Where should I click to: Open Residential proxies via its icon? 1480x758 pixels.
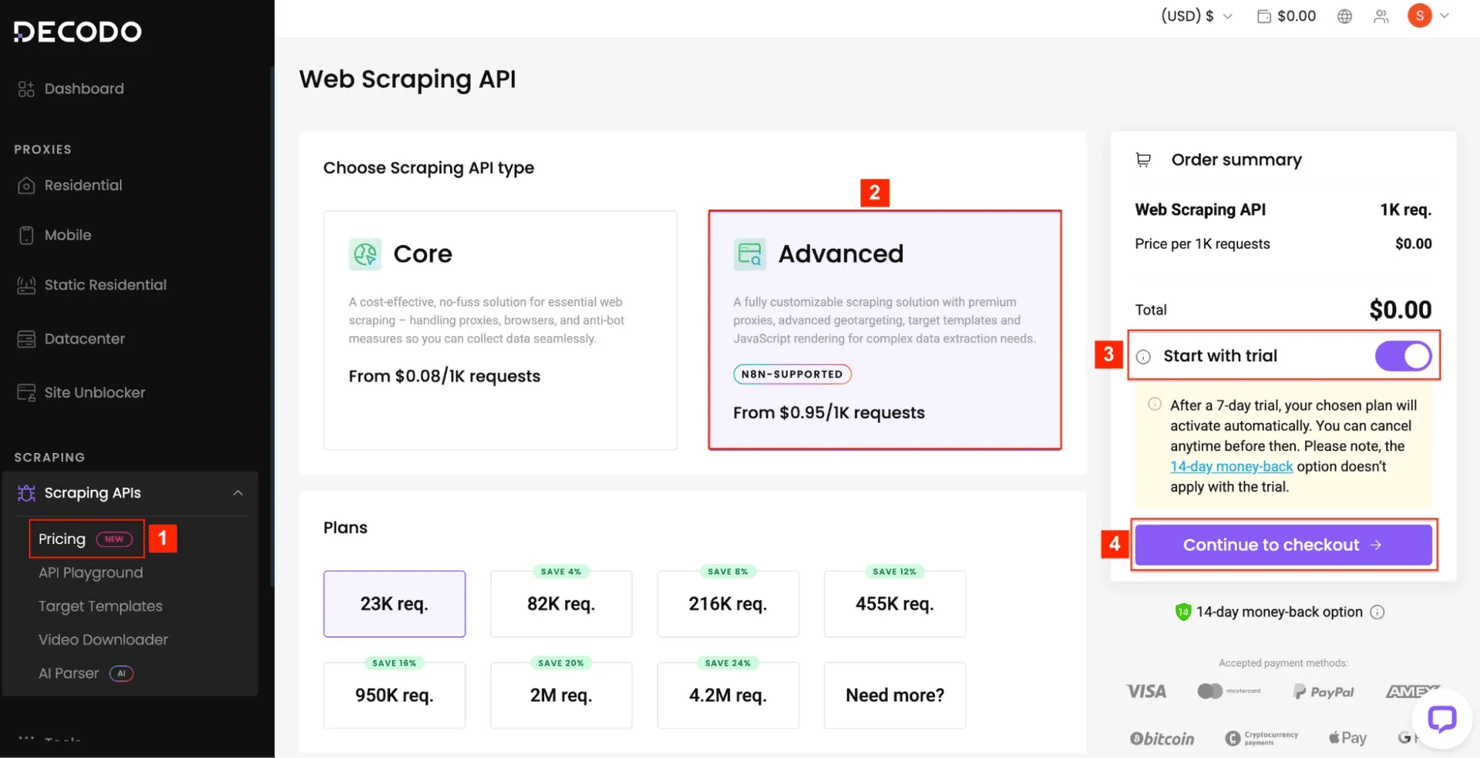click(x=26, y=186)
